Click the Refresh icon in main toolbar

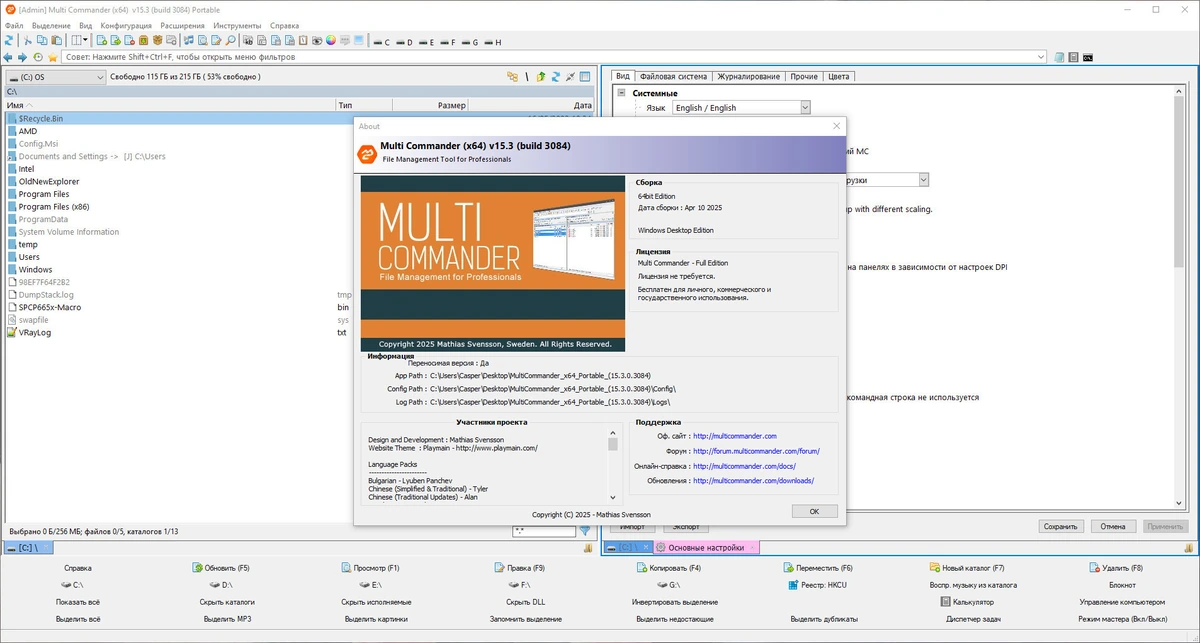(9, 41)
